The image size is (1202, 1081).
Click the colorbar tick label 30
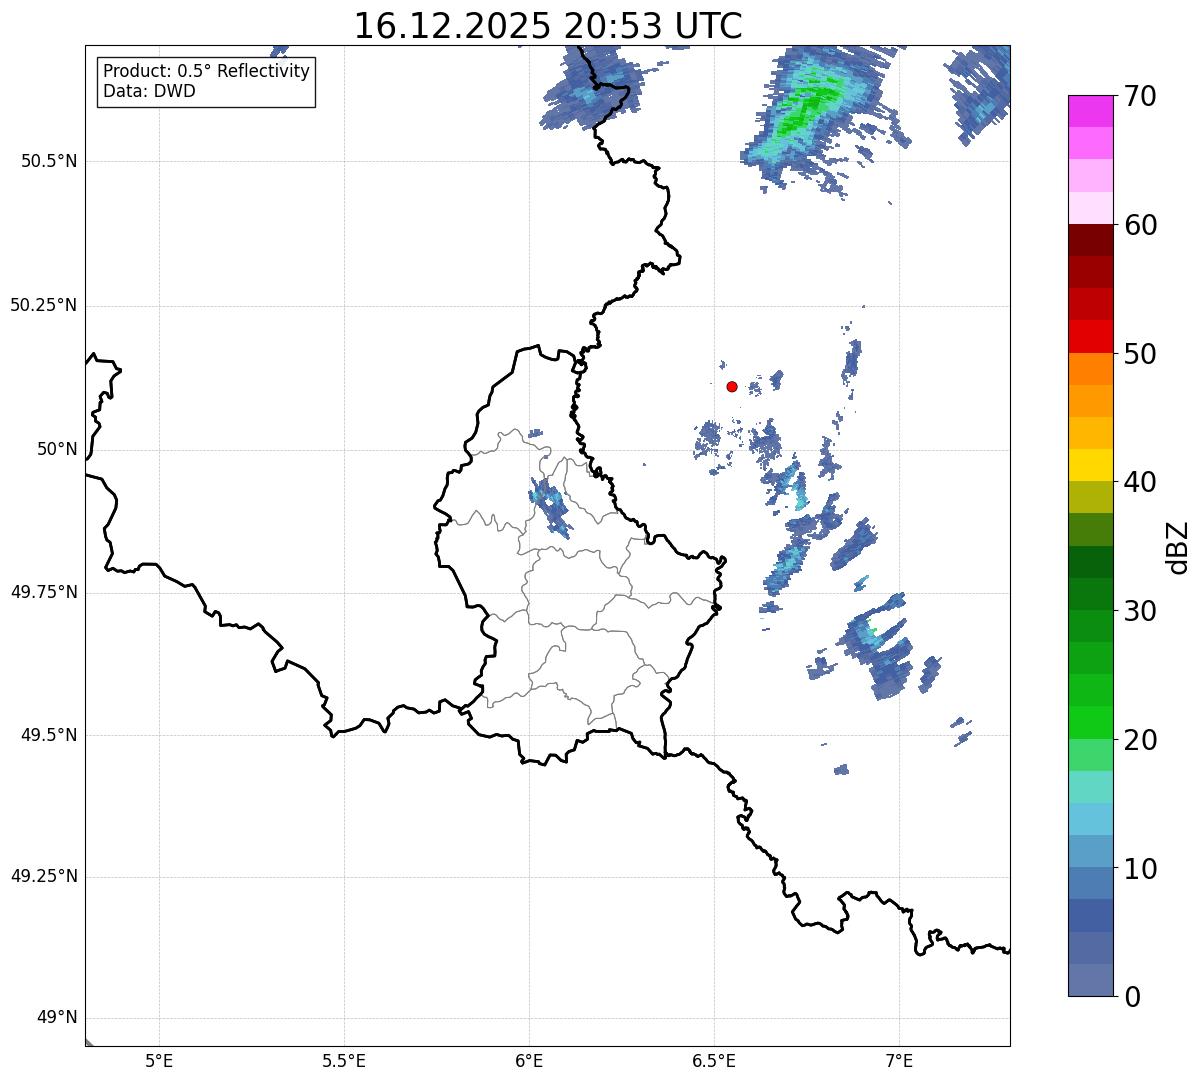(1141, 612)
